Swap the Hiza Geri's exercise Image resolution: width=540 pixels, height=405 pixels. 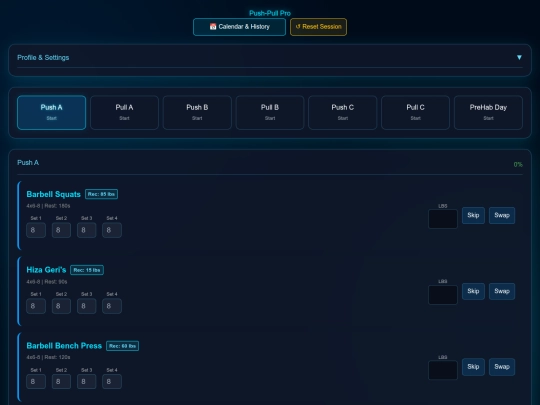(502, 291)
